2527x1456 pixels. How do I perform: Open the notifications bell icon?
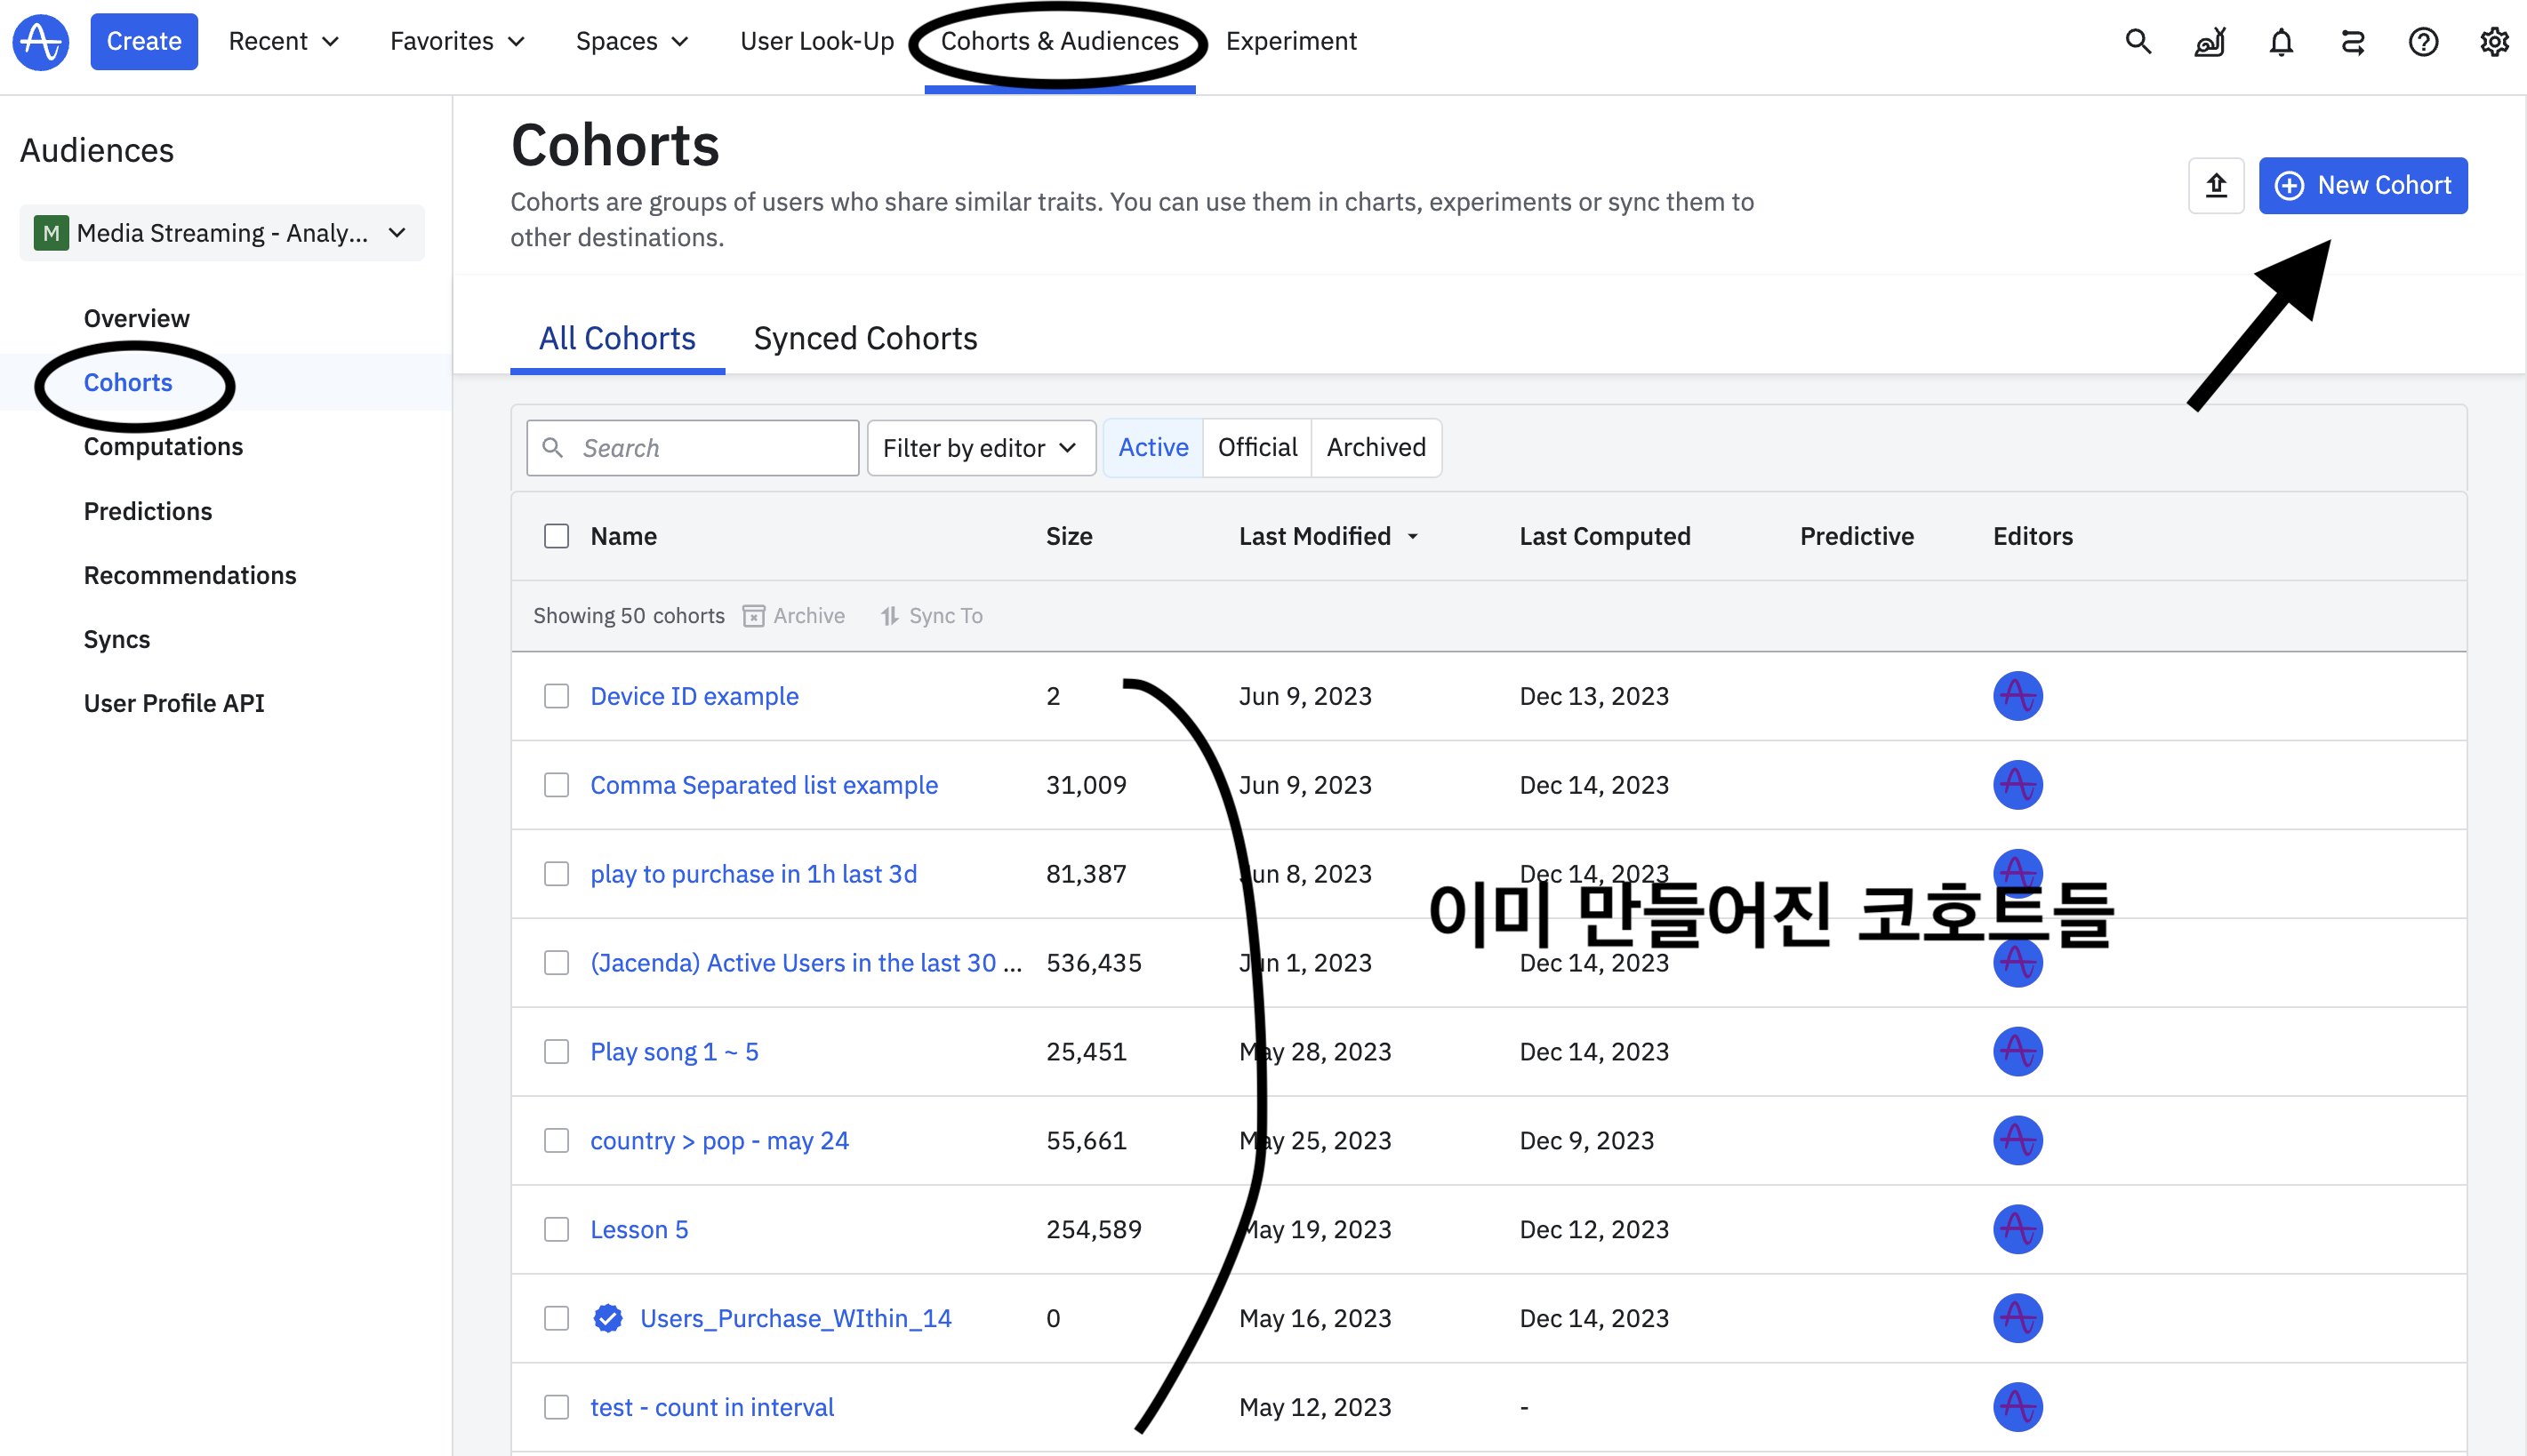pyautogui.click(x=2280, y=42)
